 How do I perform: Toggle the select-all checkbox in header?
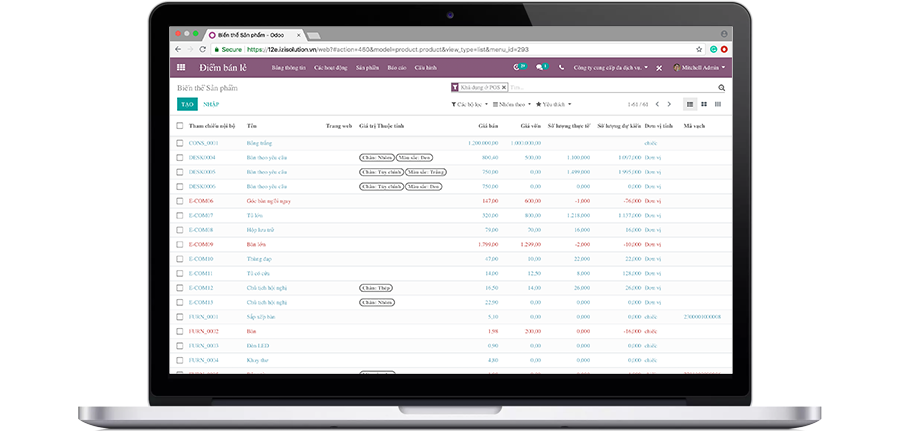(180, 126)
